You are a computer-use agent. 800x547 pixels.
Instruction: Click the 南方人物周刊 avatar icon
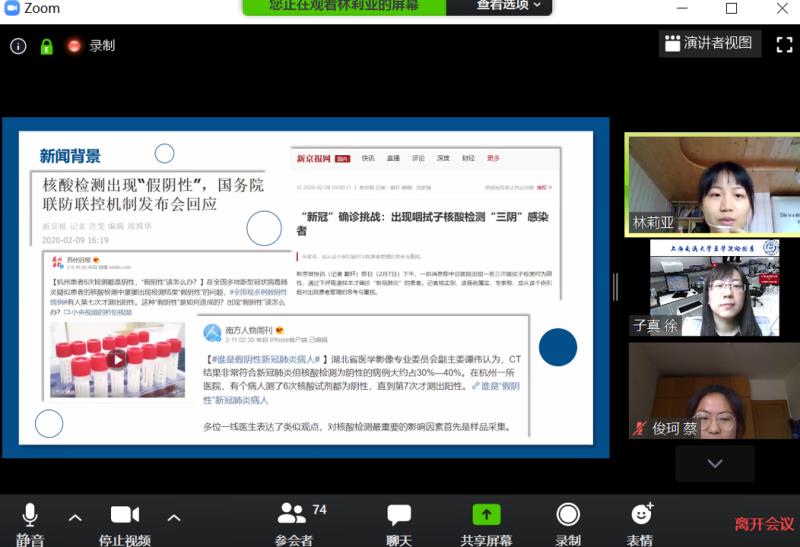pos(212,333)
